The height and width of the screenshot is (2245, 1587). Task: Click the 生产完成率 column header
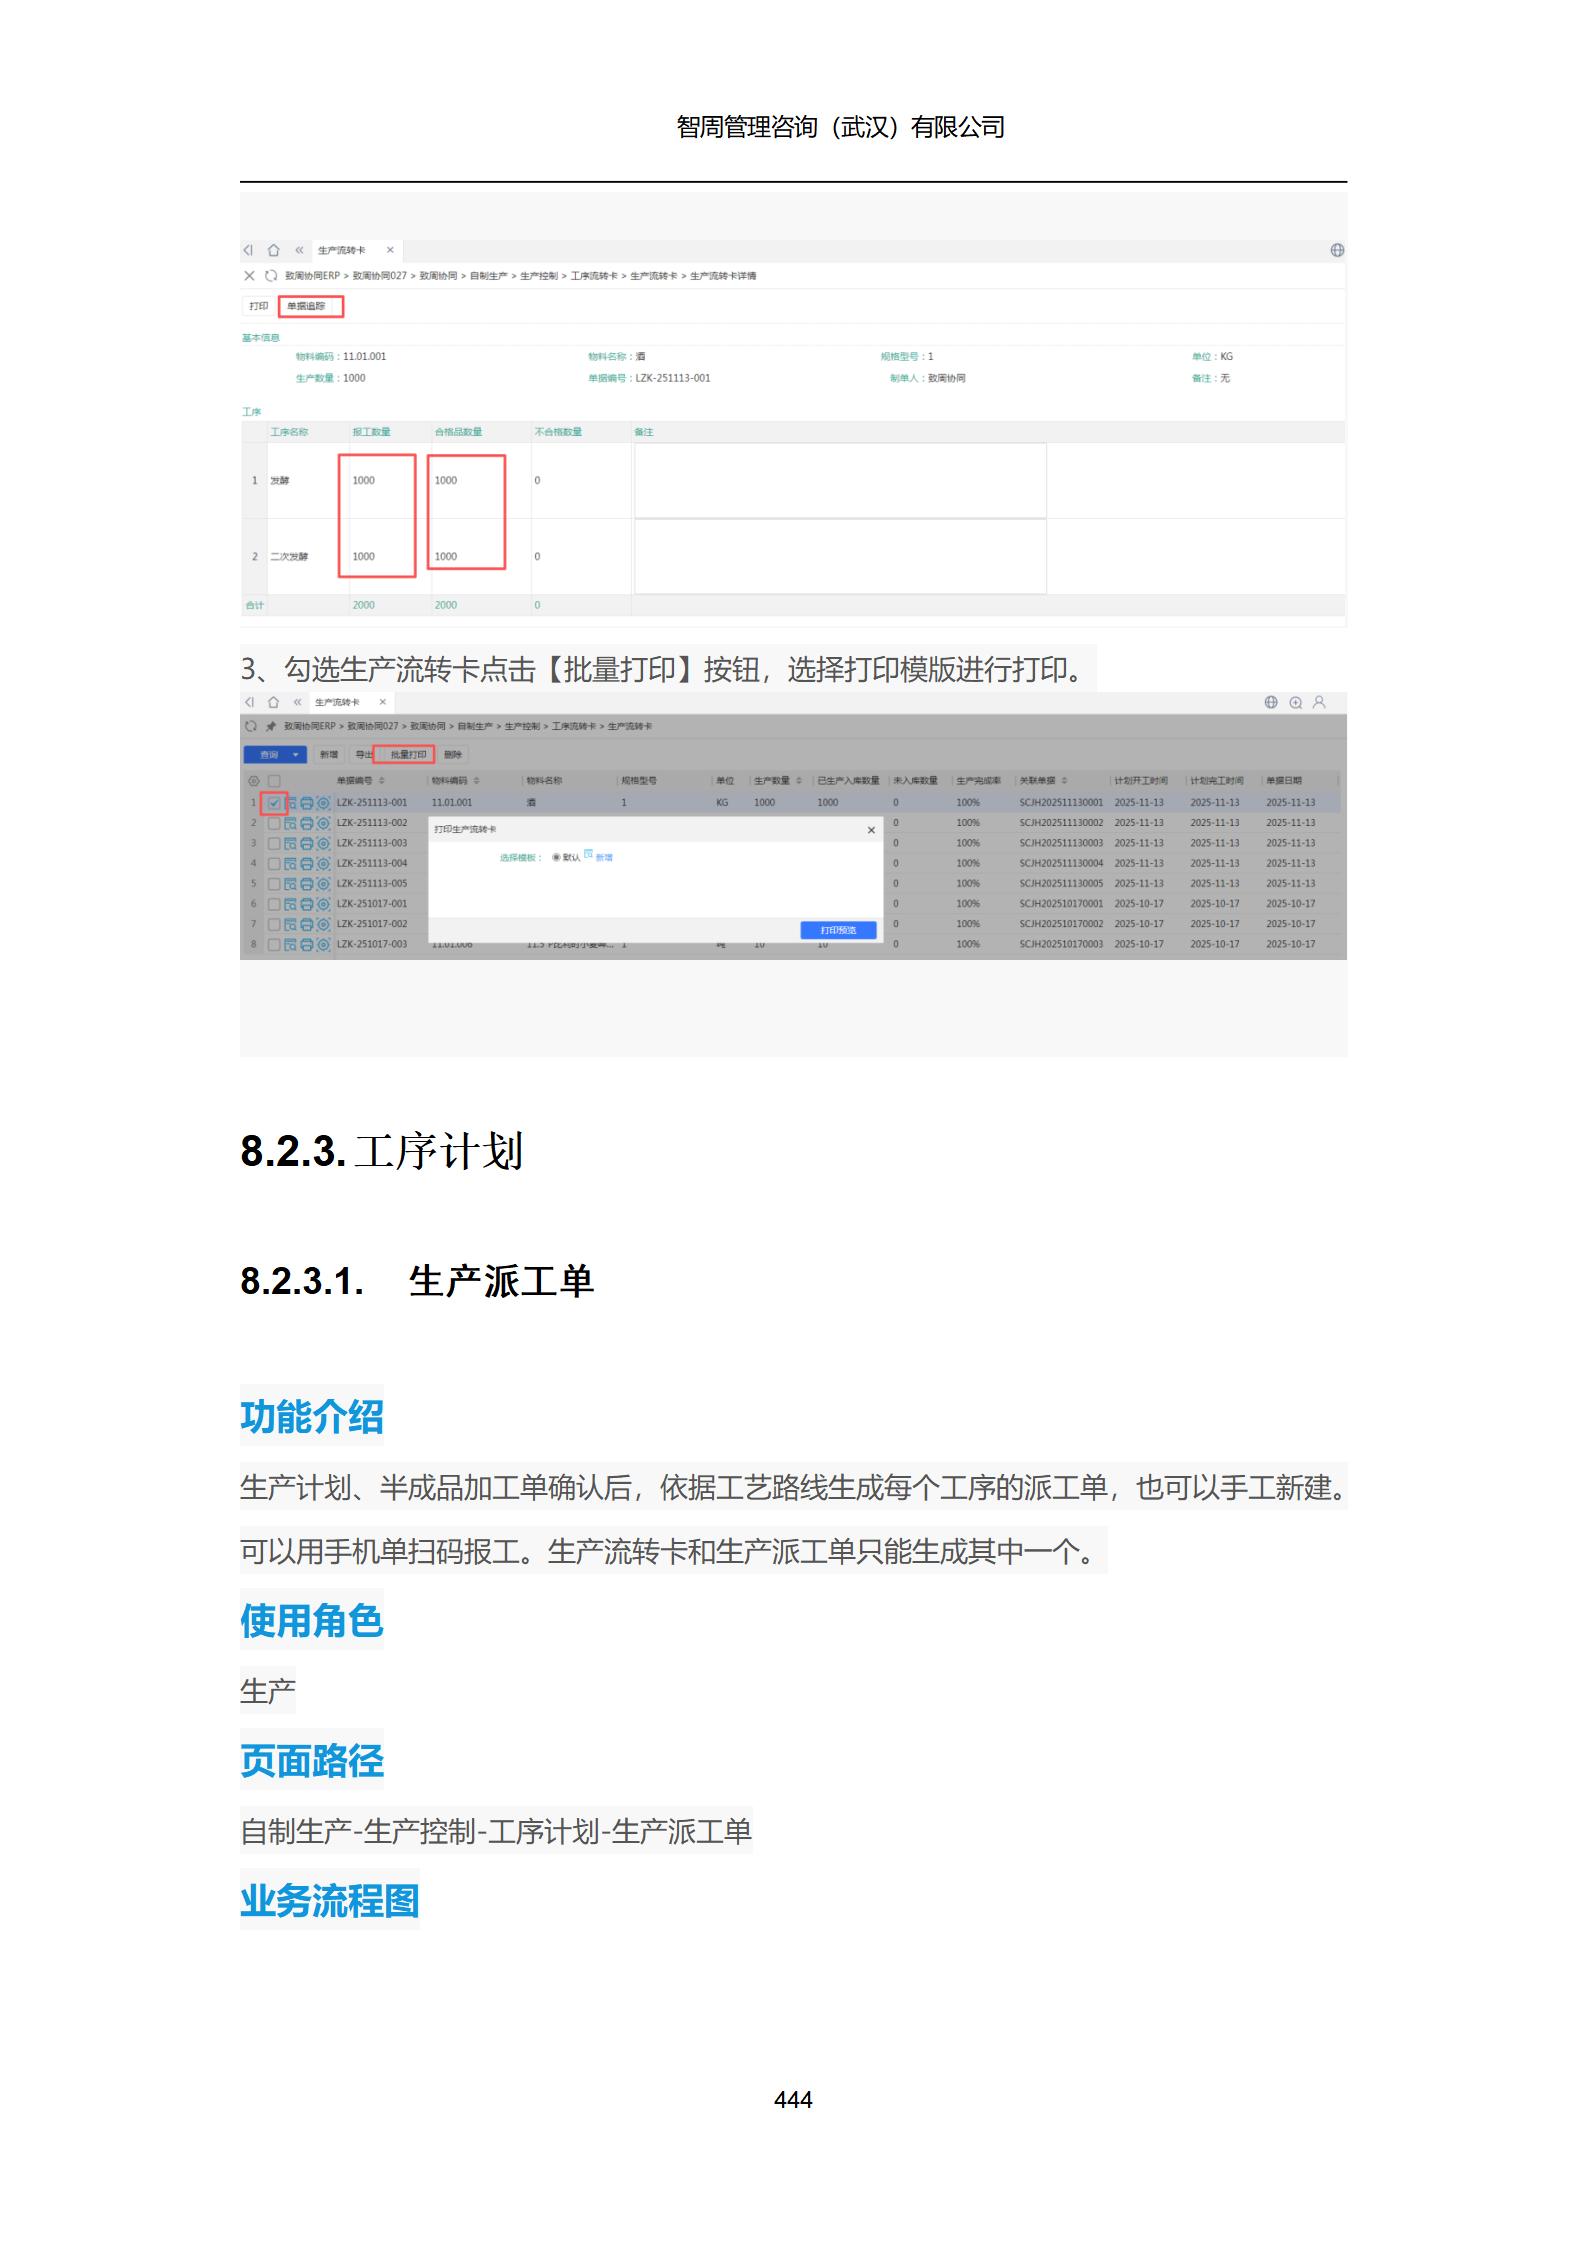(978, 781)
